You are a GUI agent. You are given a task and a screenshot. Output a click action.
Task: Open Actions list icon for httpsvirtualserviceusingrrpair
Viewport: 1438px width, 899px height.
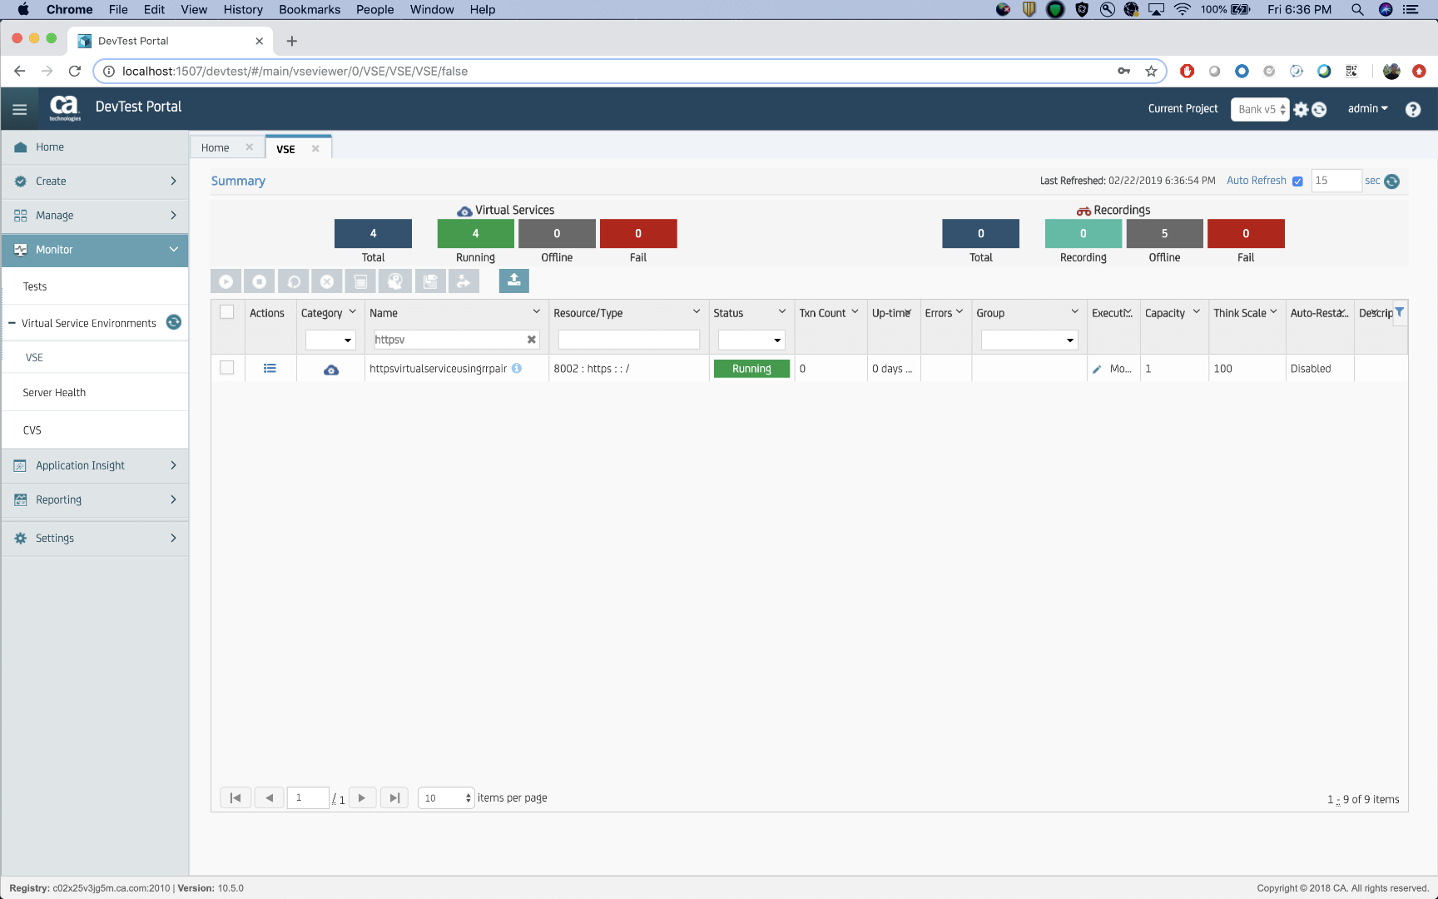[270, 368]
